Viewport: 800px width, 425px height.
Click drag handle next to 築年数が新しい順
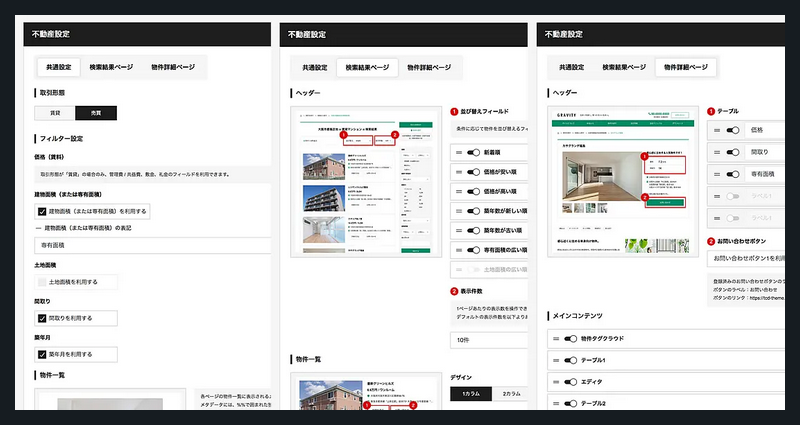459,211
